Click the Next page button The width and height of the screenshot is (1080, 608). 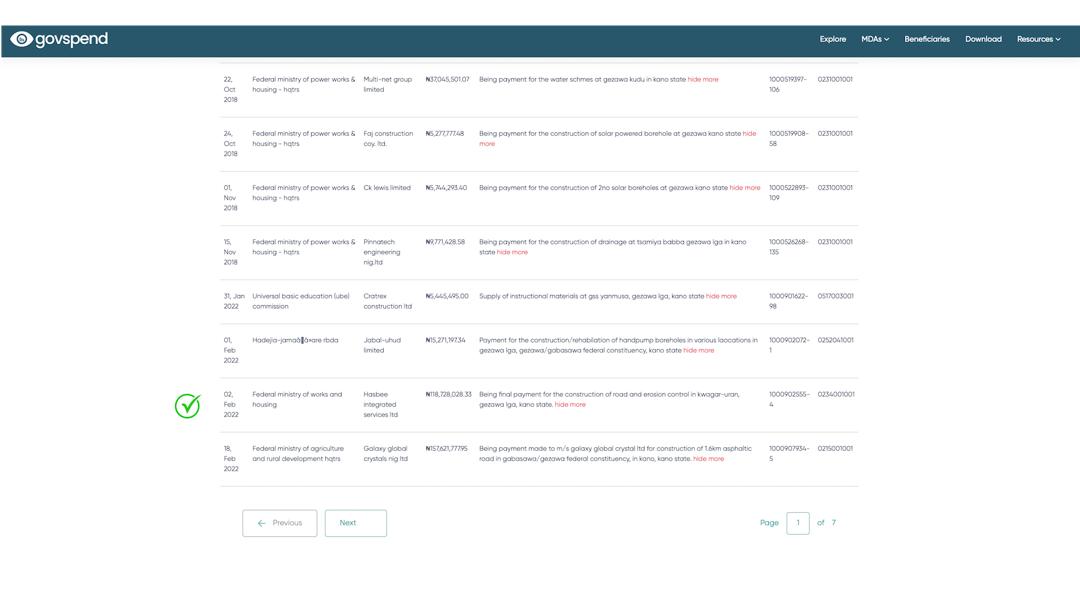click(355, 523)
